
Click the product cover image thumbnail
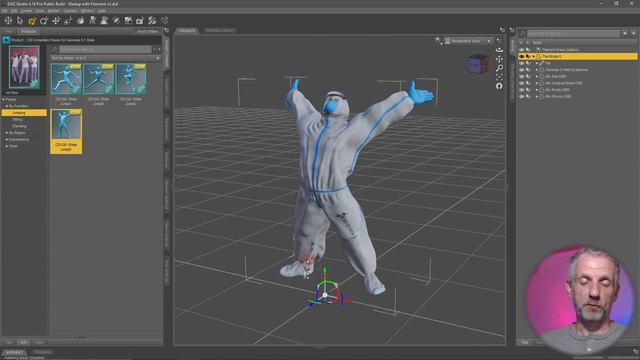(24, 67)
